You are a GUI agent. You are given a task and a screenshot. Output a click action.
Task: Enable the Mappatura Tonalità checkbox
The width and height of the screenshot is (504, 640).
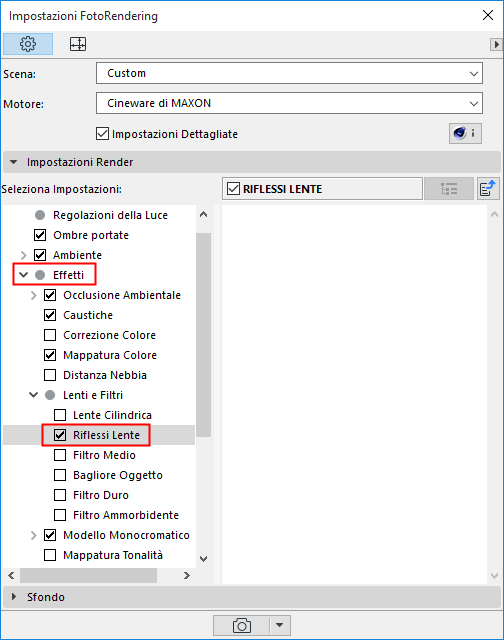(x=50, y=555)
